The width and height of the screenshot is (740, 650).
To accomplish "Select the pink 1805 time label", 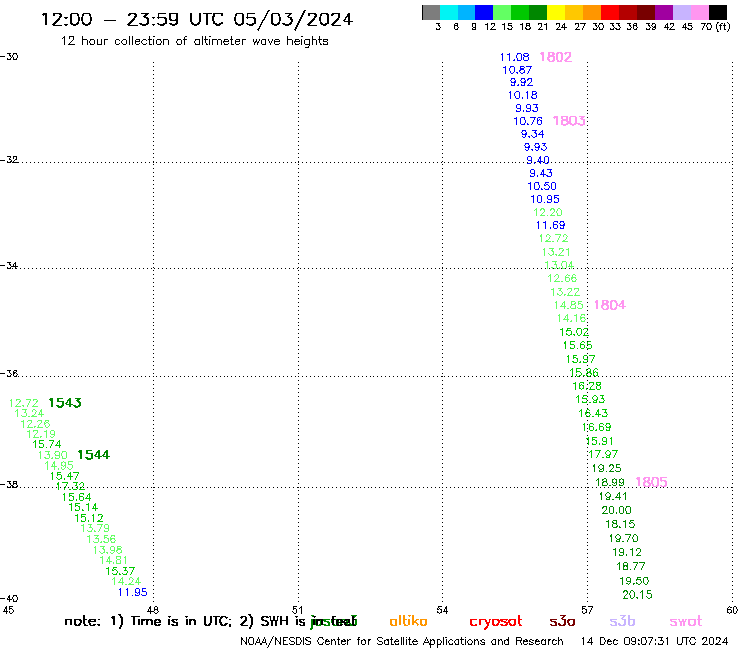I will click(x=651, y=482).
